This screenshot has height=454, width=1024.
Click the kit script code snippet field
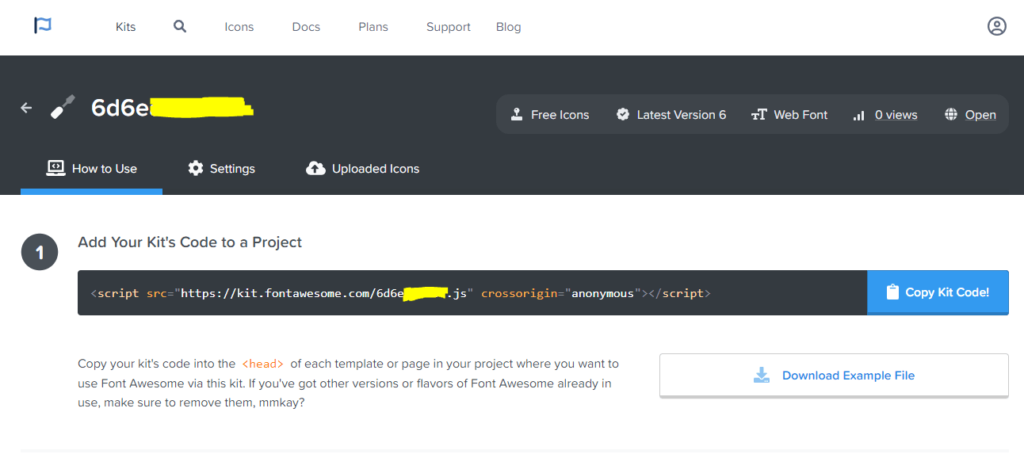[472, 293]
